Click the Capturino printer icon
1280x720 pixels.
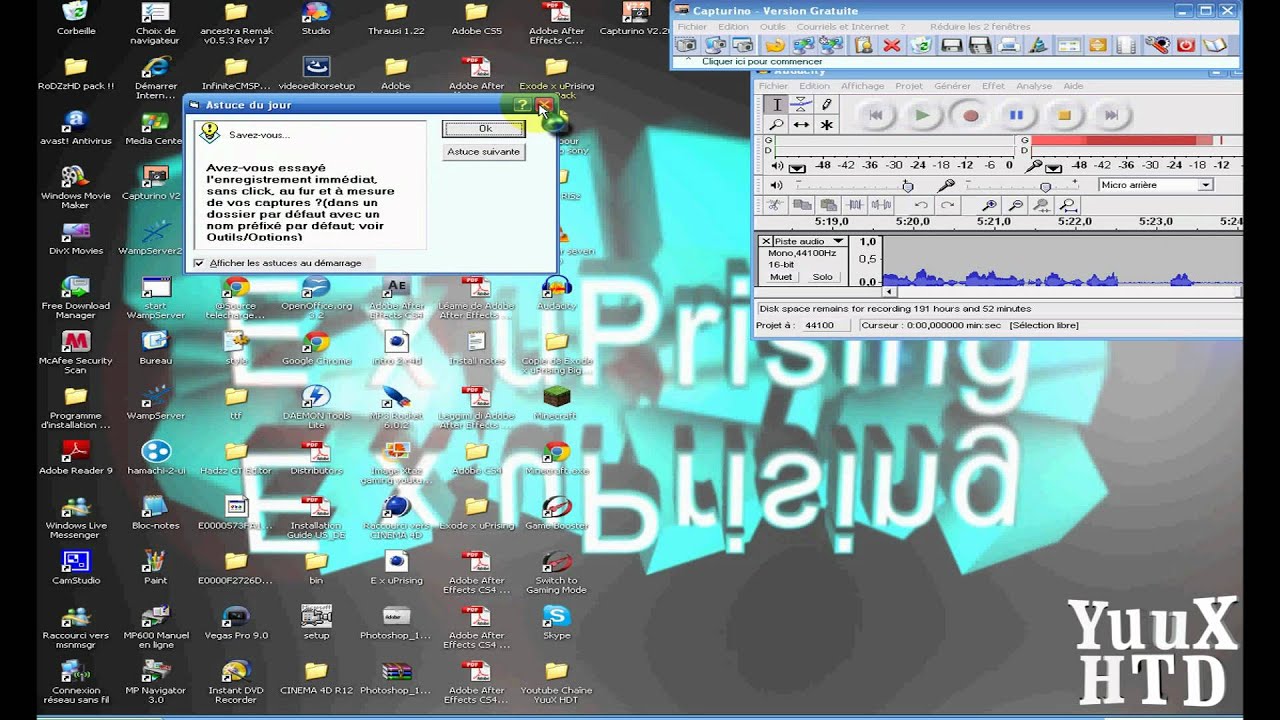pyautogui.click(x=1009, y=45)
